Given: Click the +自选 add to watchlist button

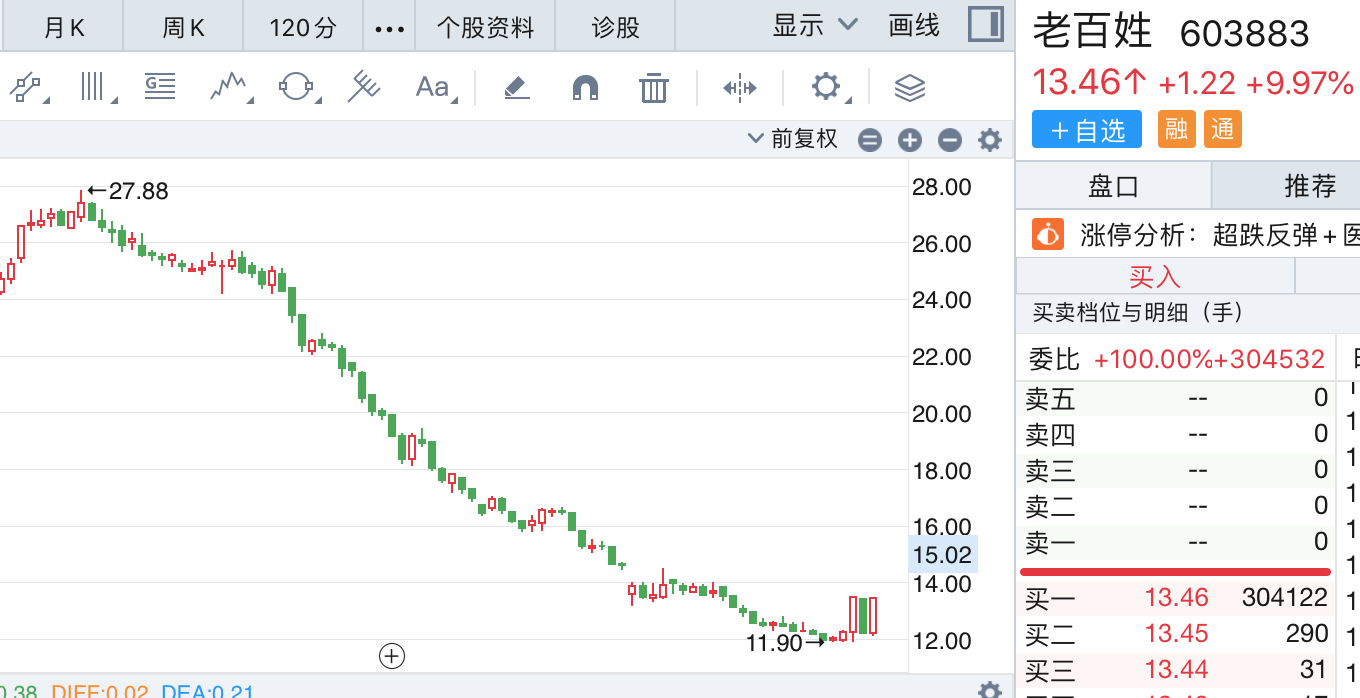Looking at the screenshot, I should [1089, 130].
